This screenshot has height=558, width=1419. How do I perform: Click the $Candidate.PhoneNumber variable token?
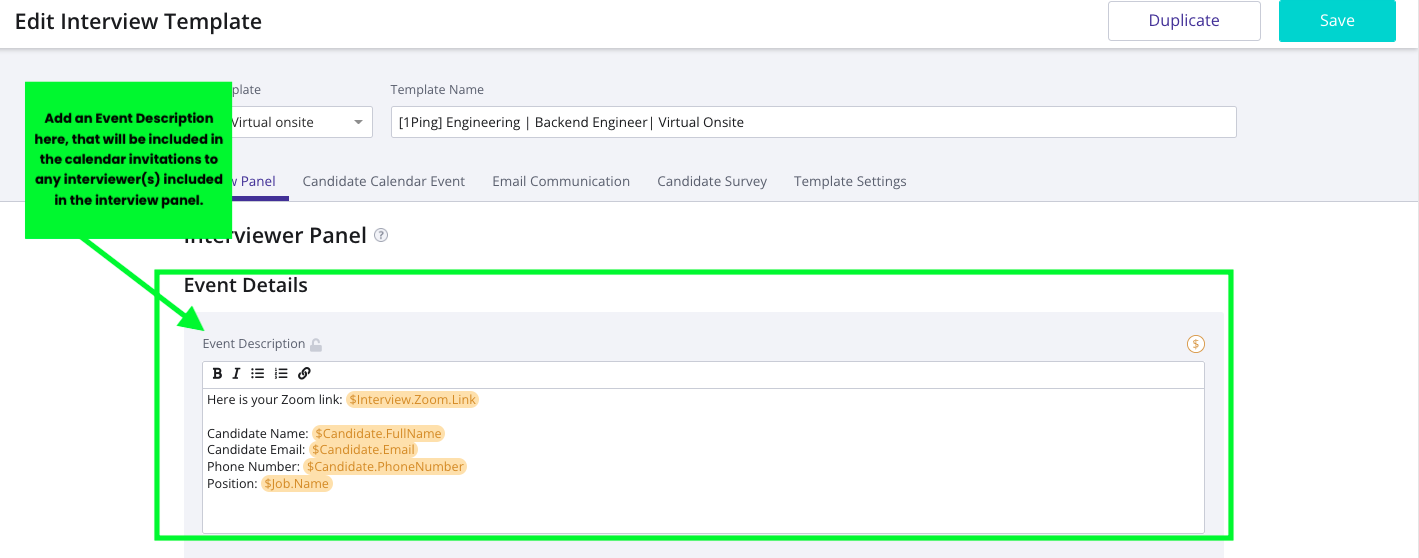click(x=385, y=467)
